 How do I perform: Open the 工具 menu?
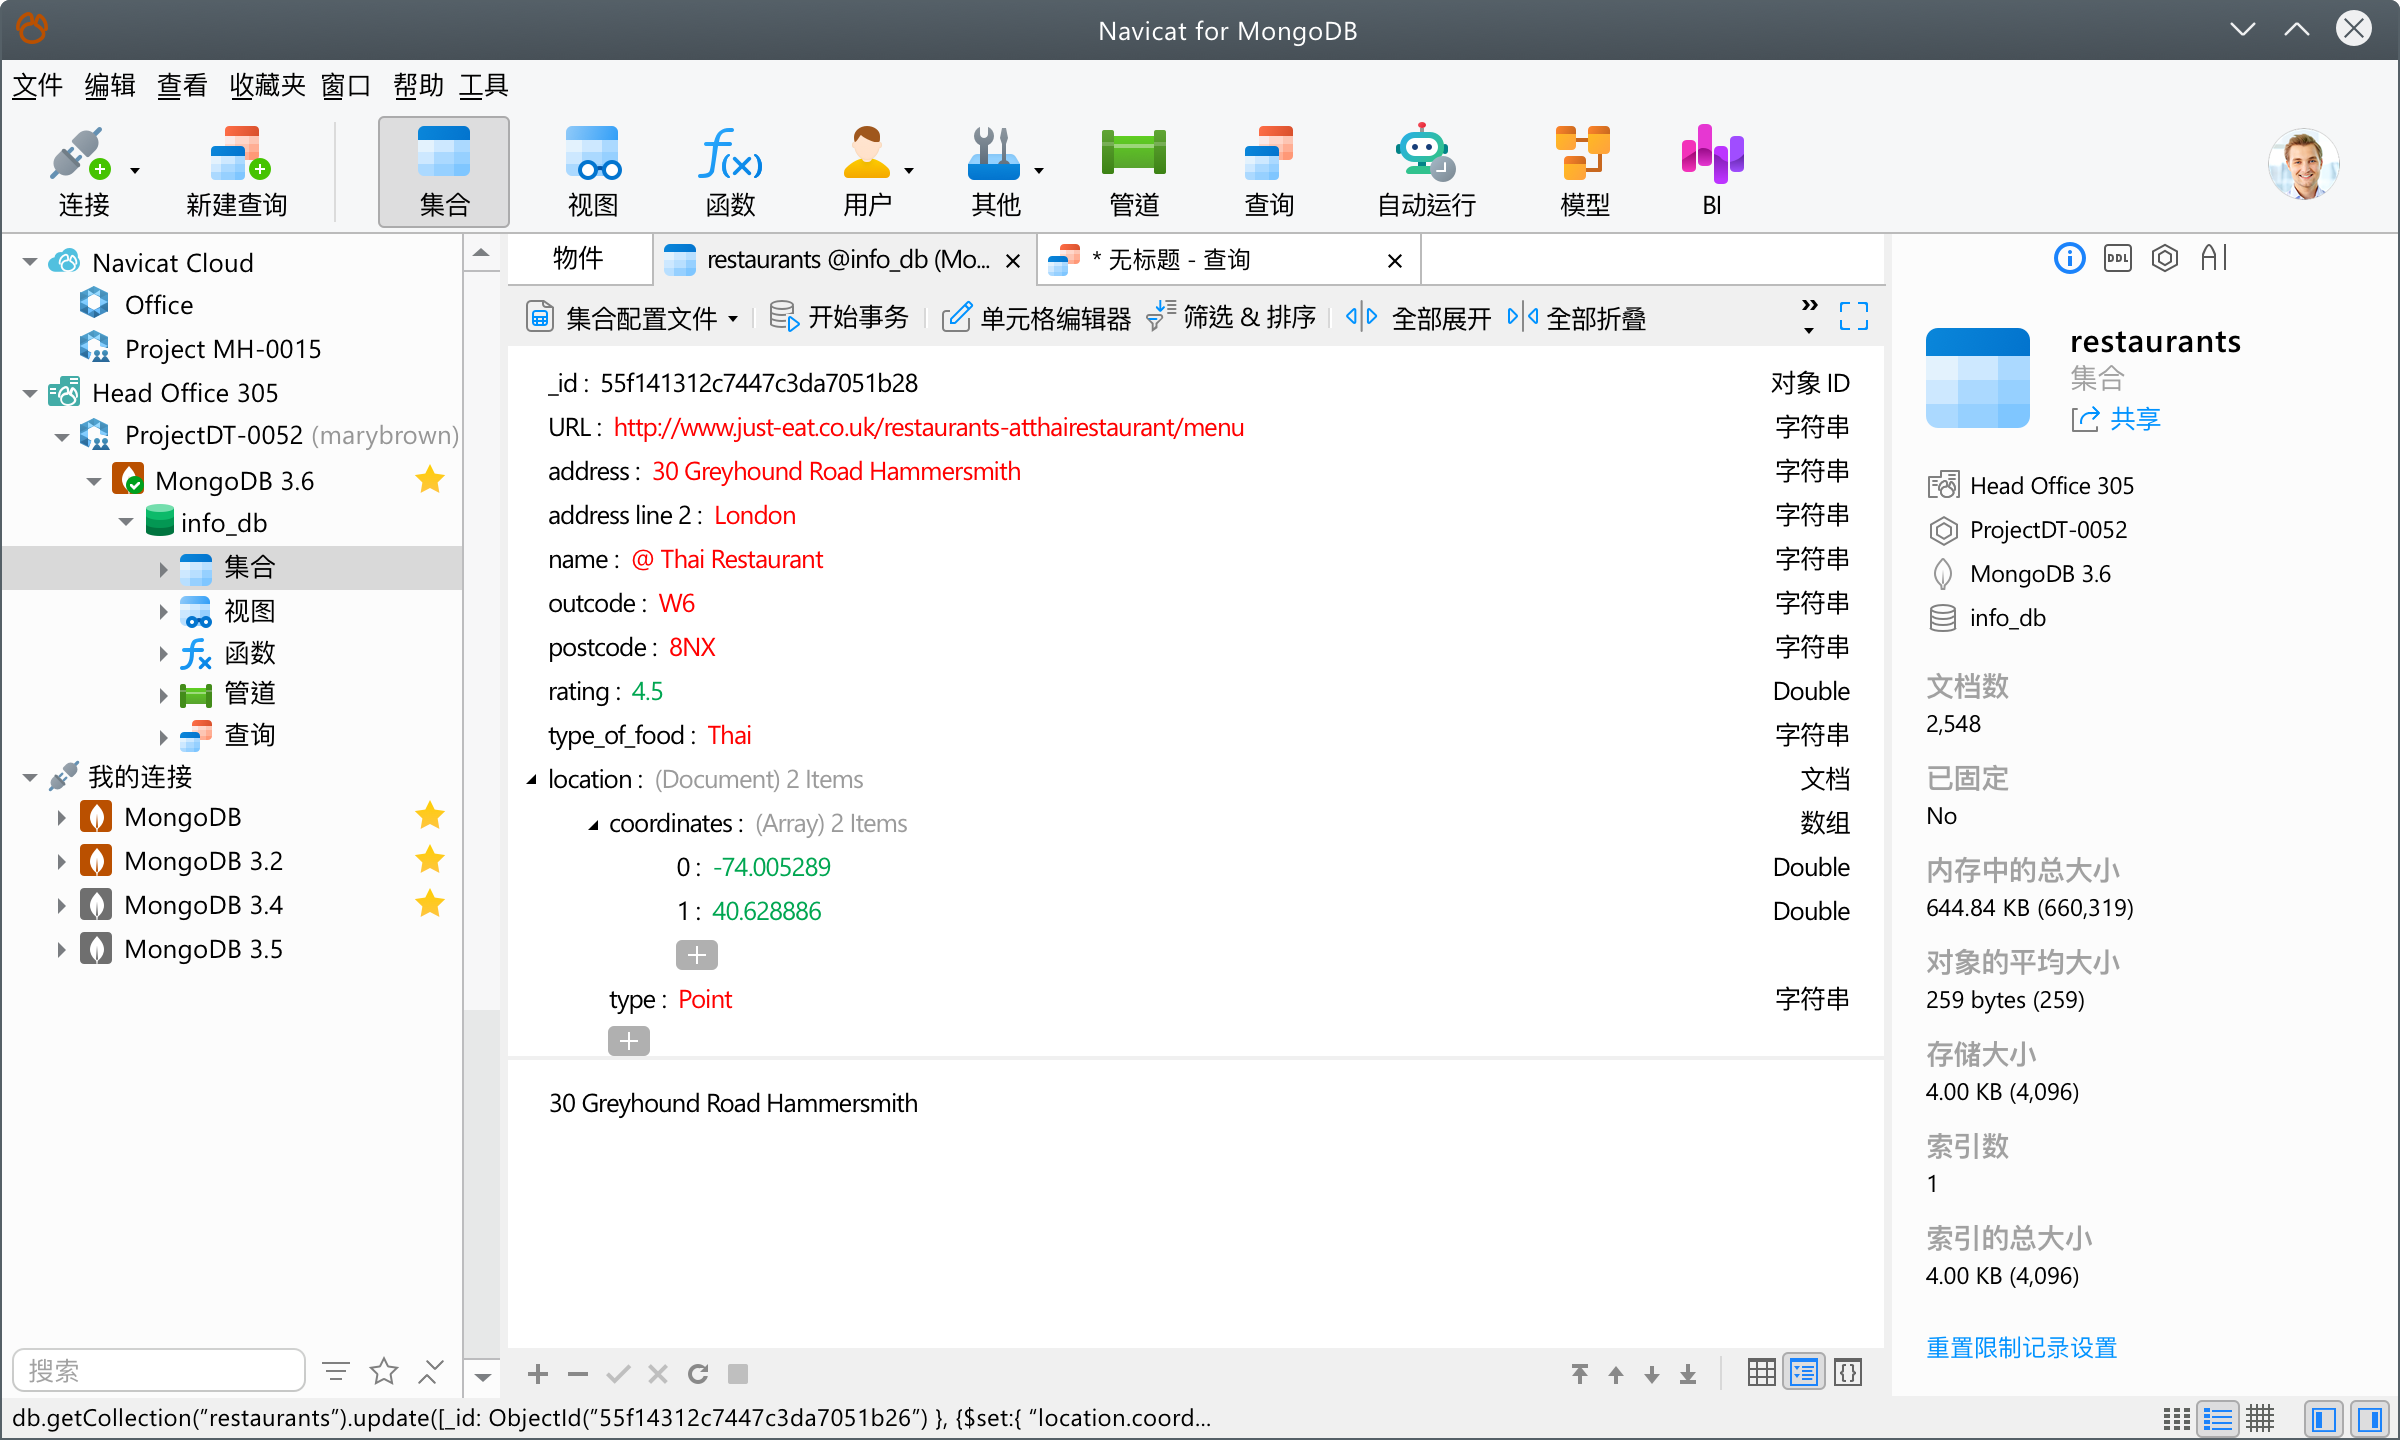[484, 86]
